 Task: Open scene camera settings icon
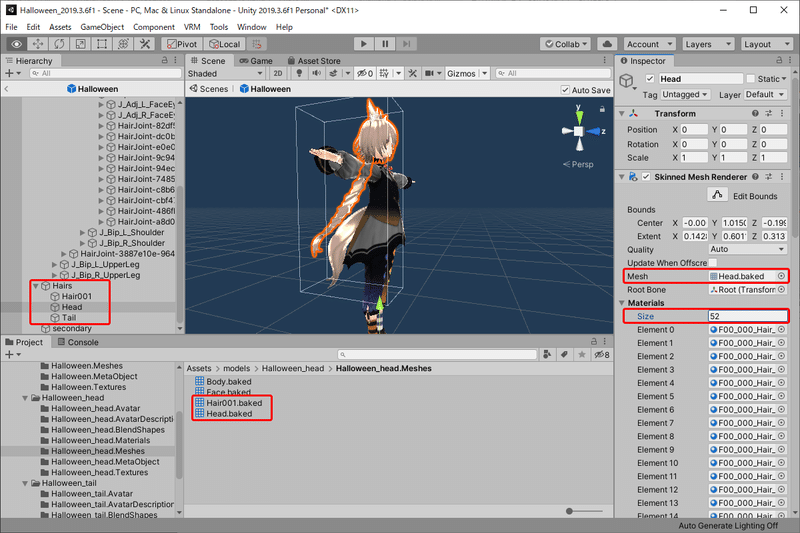430,73
